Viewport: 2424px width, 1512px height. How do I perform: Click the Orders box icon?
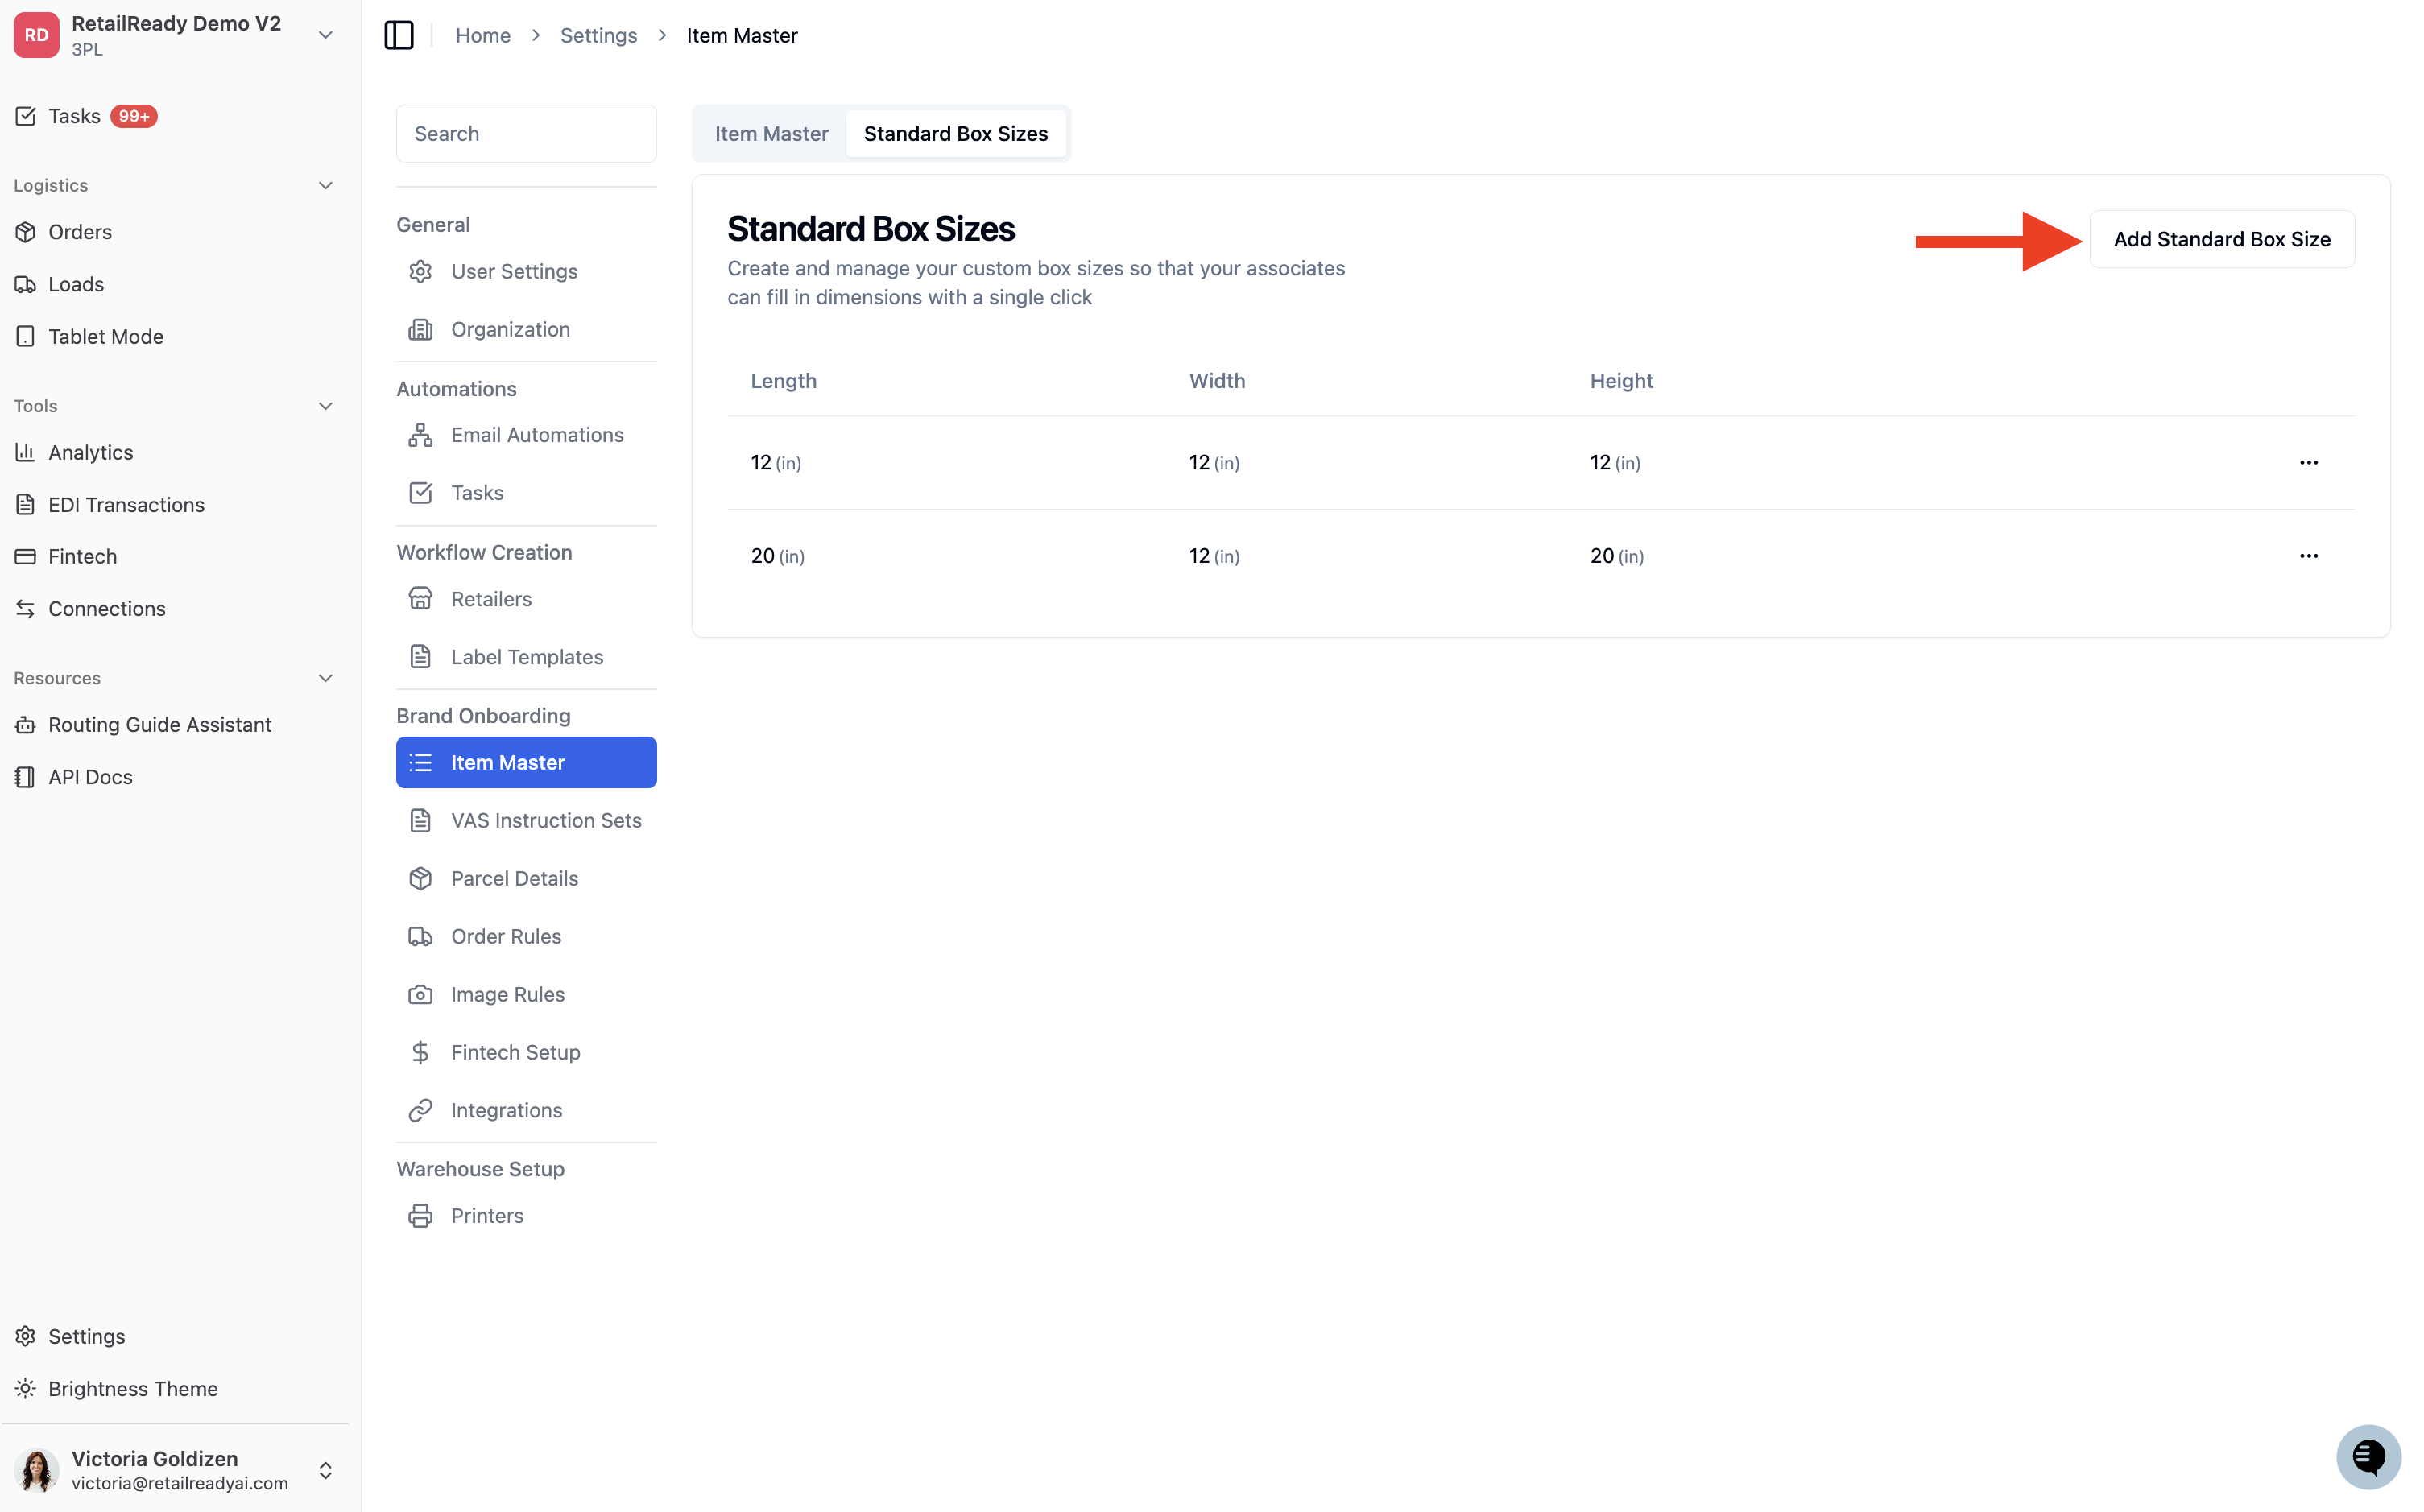coord(26,232)
